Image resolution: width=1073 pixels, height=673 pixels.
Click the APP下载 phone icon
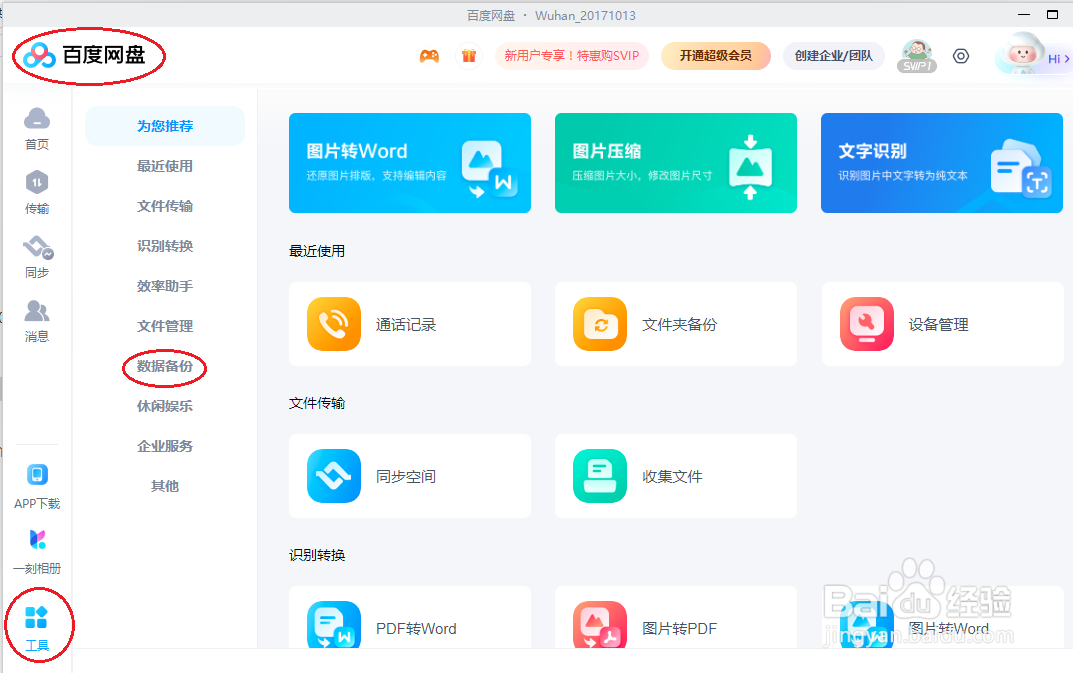[x=37, y=474]
